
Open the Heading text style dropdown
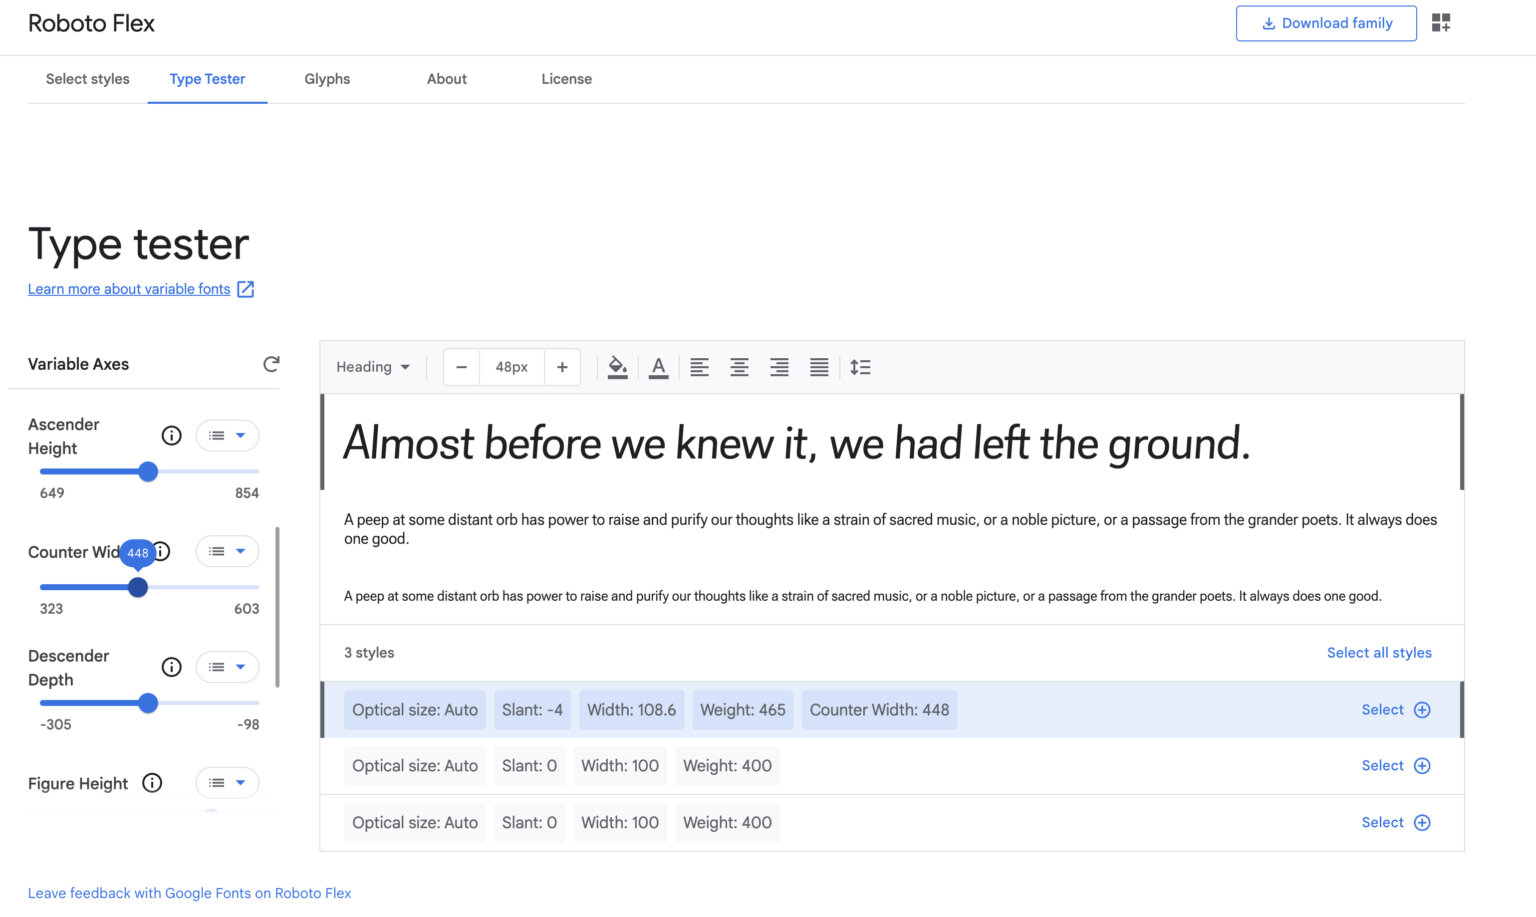click(x=372, y=367)
